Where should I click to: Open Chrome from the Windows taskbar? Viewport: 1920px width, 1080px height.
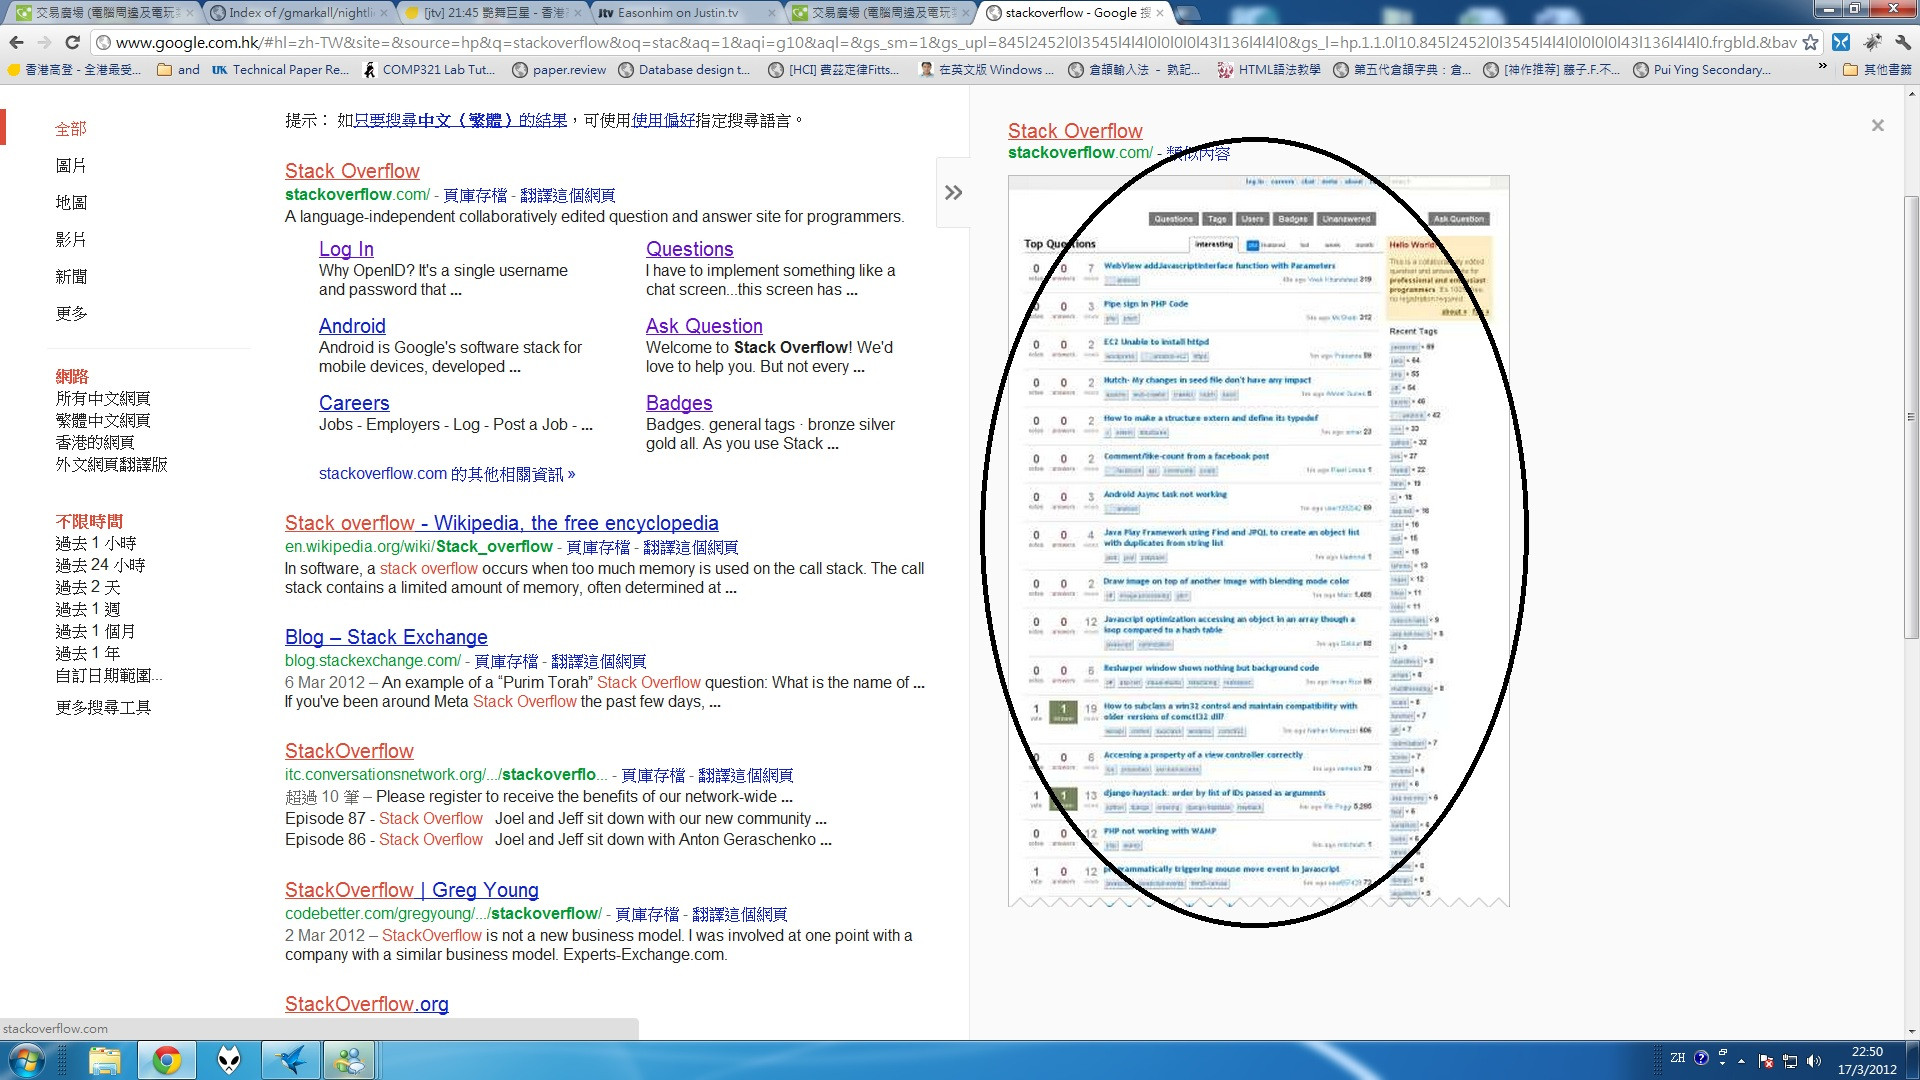tap(166, 1060)
